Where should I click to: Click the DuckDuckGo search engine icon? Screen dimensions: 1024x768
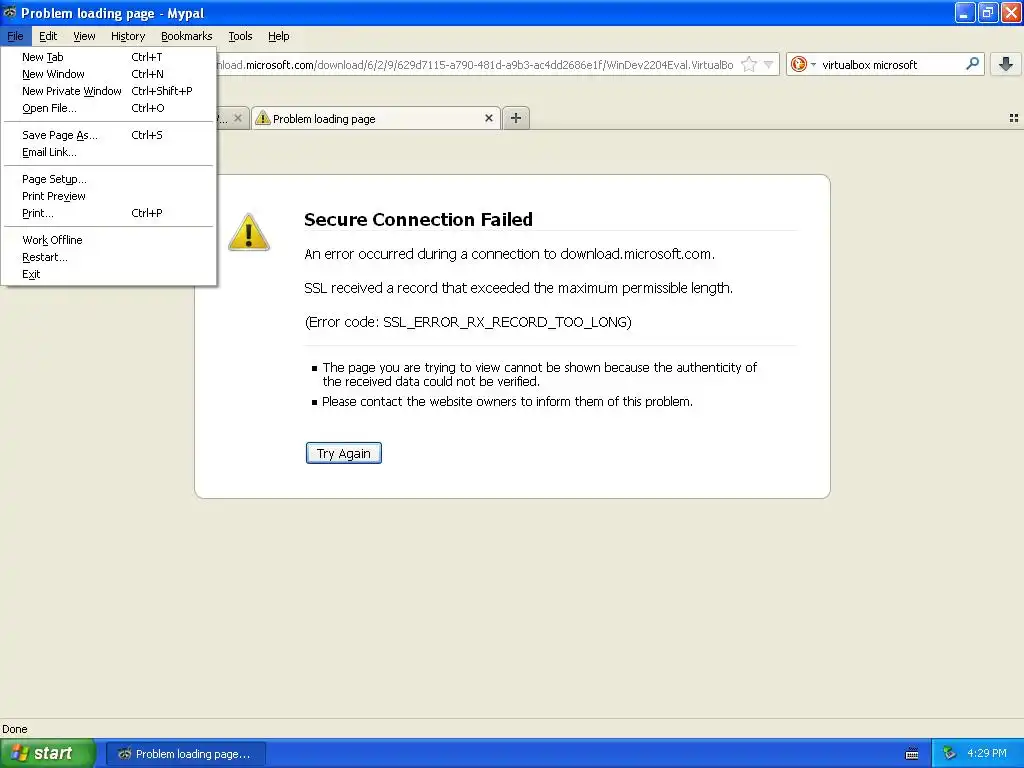[798, 64]
